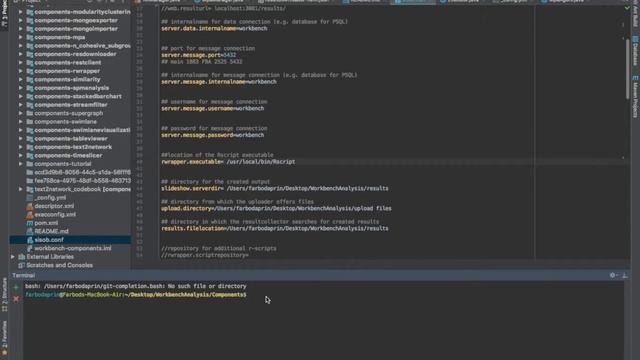
Task: Click the green inspection checkmark indicator
Action: coord(627,8)
